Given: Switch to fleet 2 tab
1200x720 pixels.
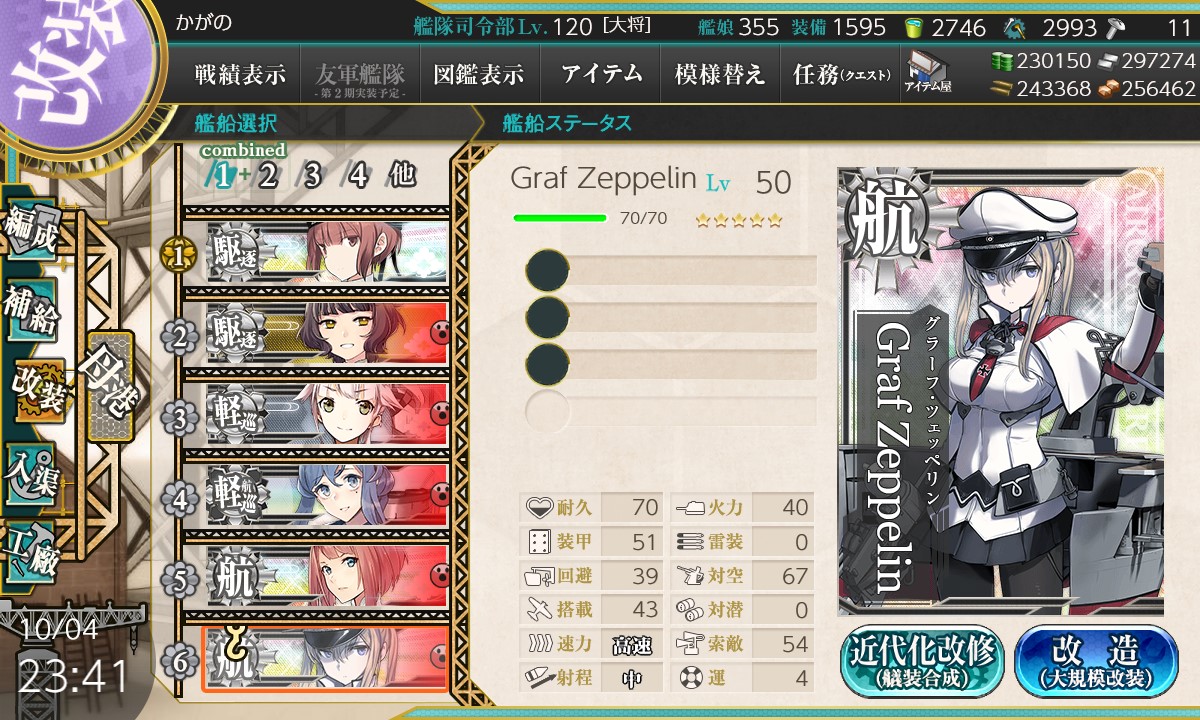Looking at the screenshot, I should click(x=267, y=176).
